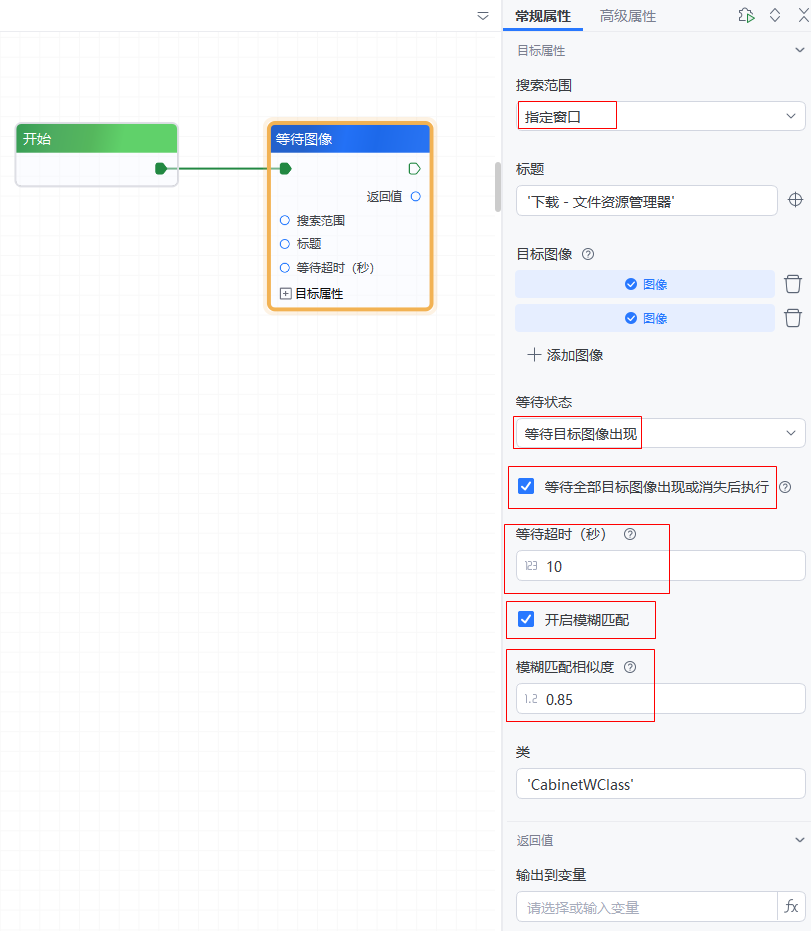Click the first 图像 entry button

645,284
